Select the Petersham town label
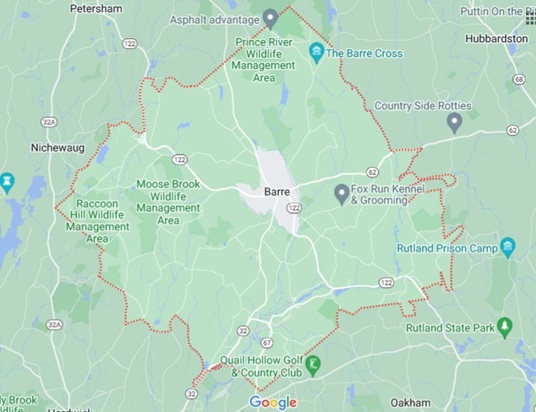The width and height of the screenshot is (536, 412). click(96, 9)
